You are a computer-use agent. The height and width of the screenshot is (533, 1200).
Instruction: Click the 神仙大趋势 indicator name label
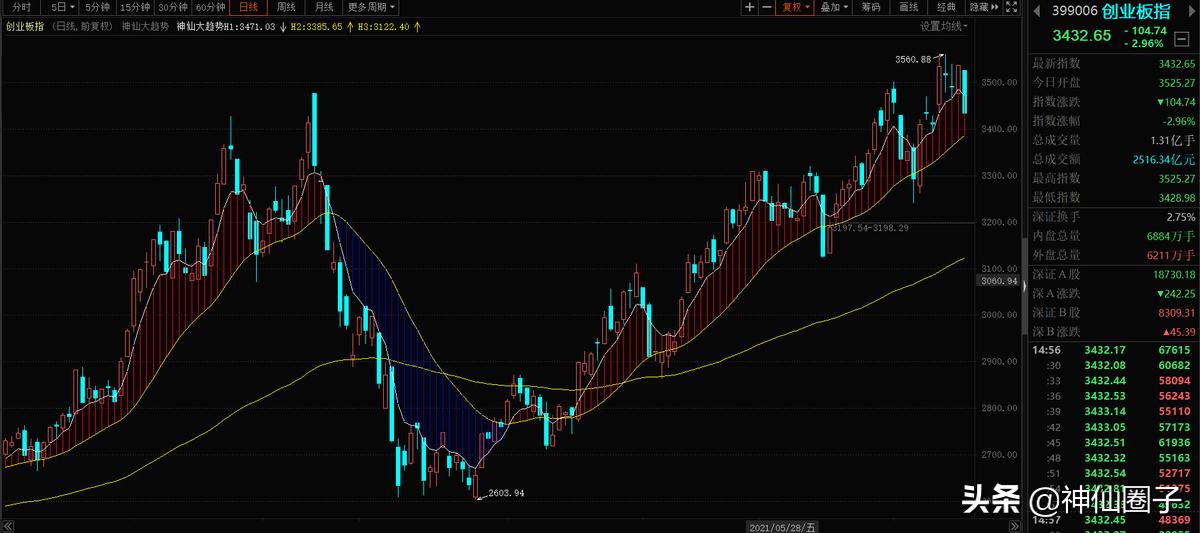pos(145,27)
